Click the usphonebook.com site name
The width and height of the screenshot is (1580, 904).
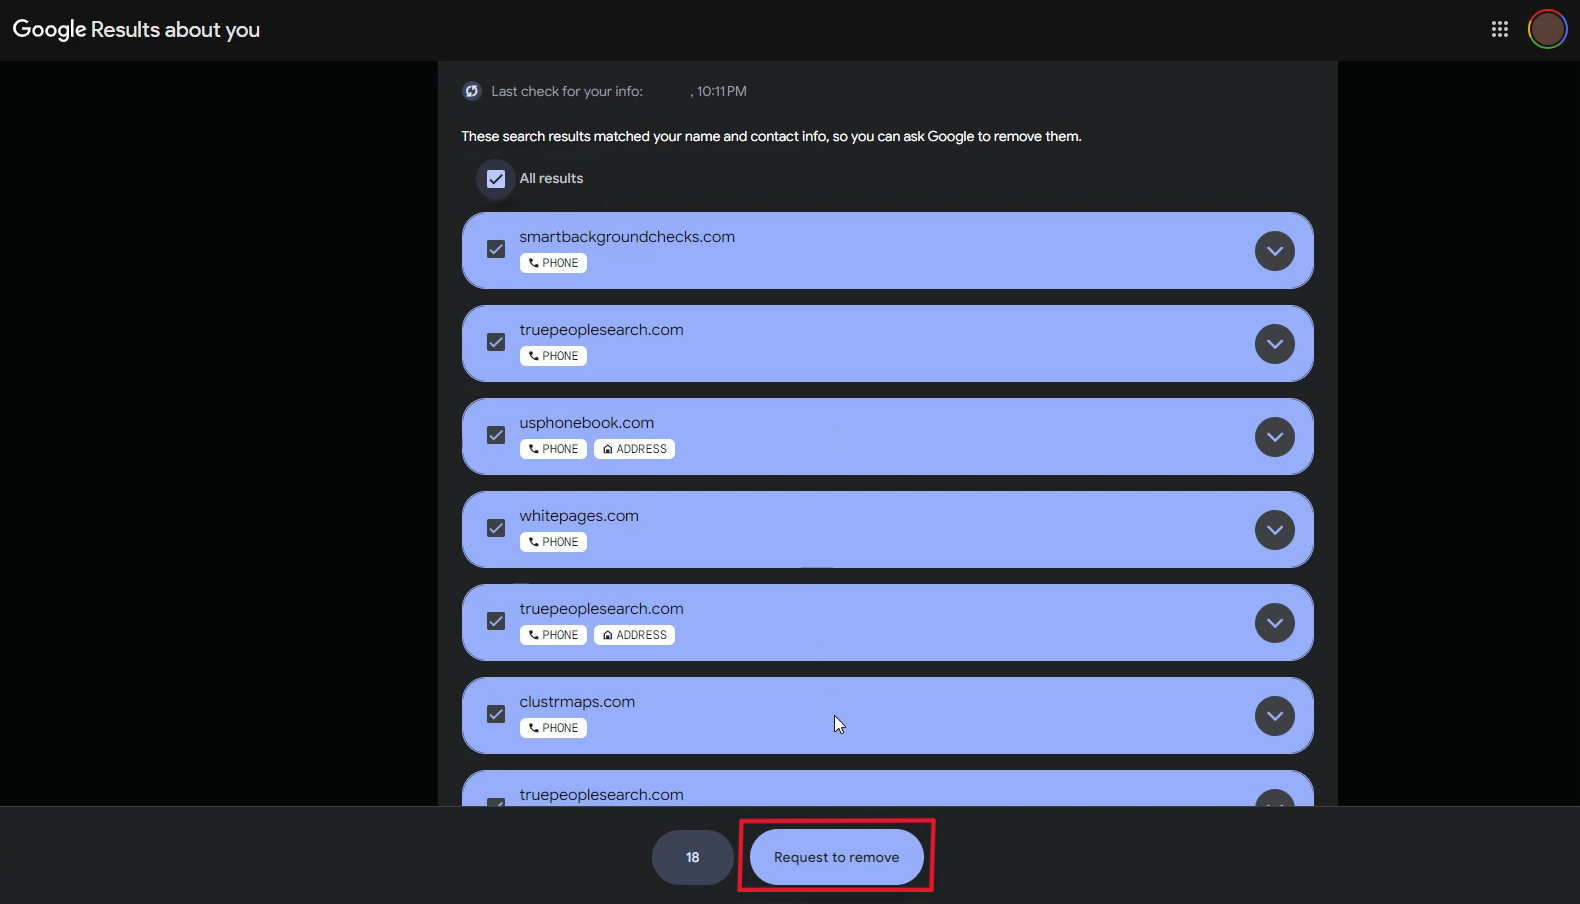click(x=587, y=423)
